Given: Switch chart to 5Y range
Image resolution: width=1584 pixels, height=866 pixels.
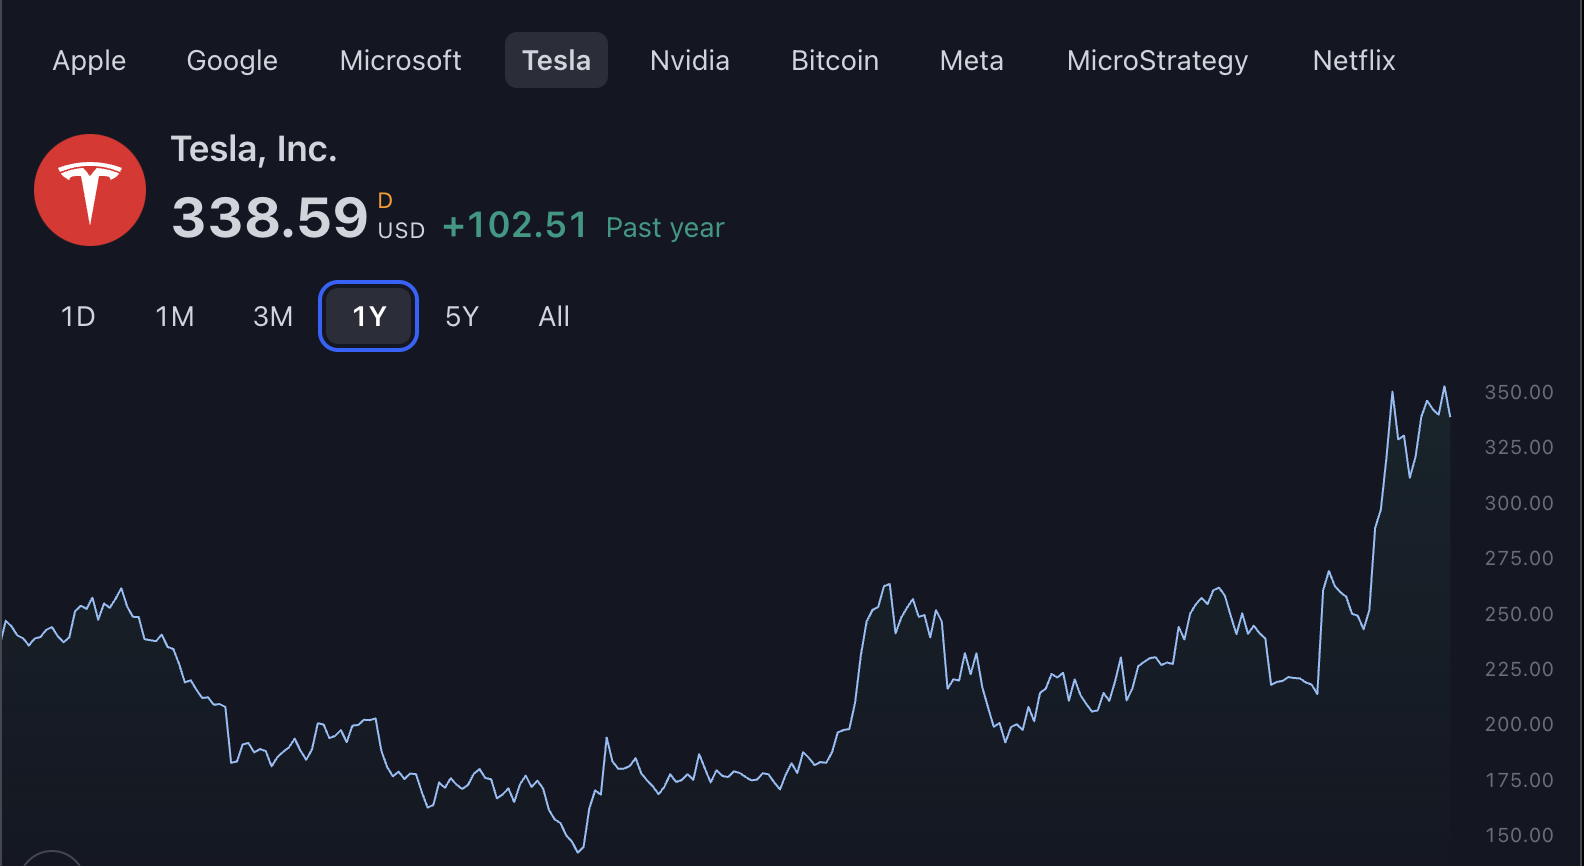Looking at the screenshot, I should (x=462, y=317).
